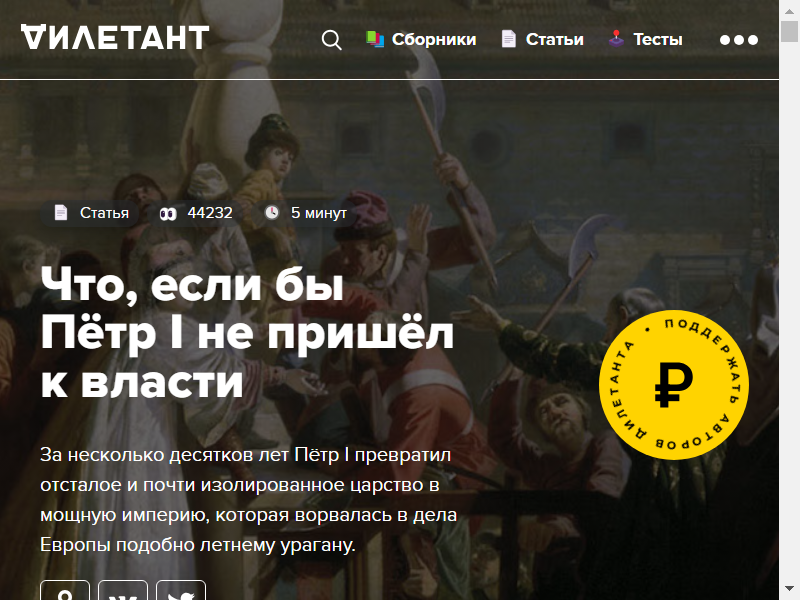Click the eyes view-count icon

pos(168,214)
